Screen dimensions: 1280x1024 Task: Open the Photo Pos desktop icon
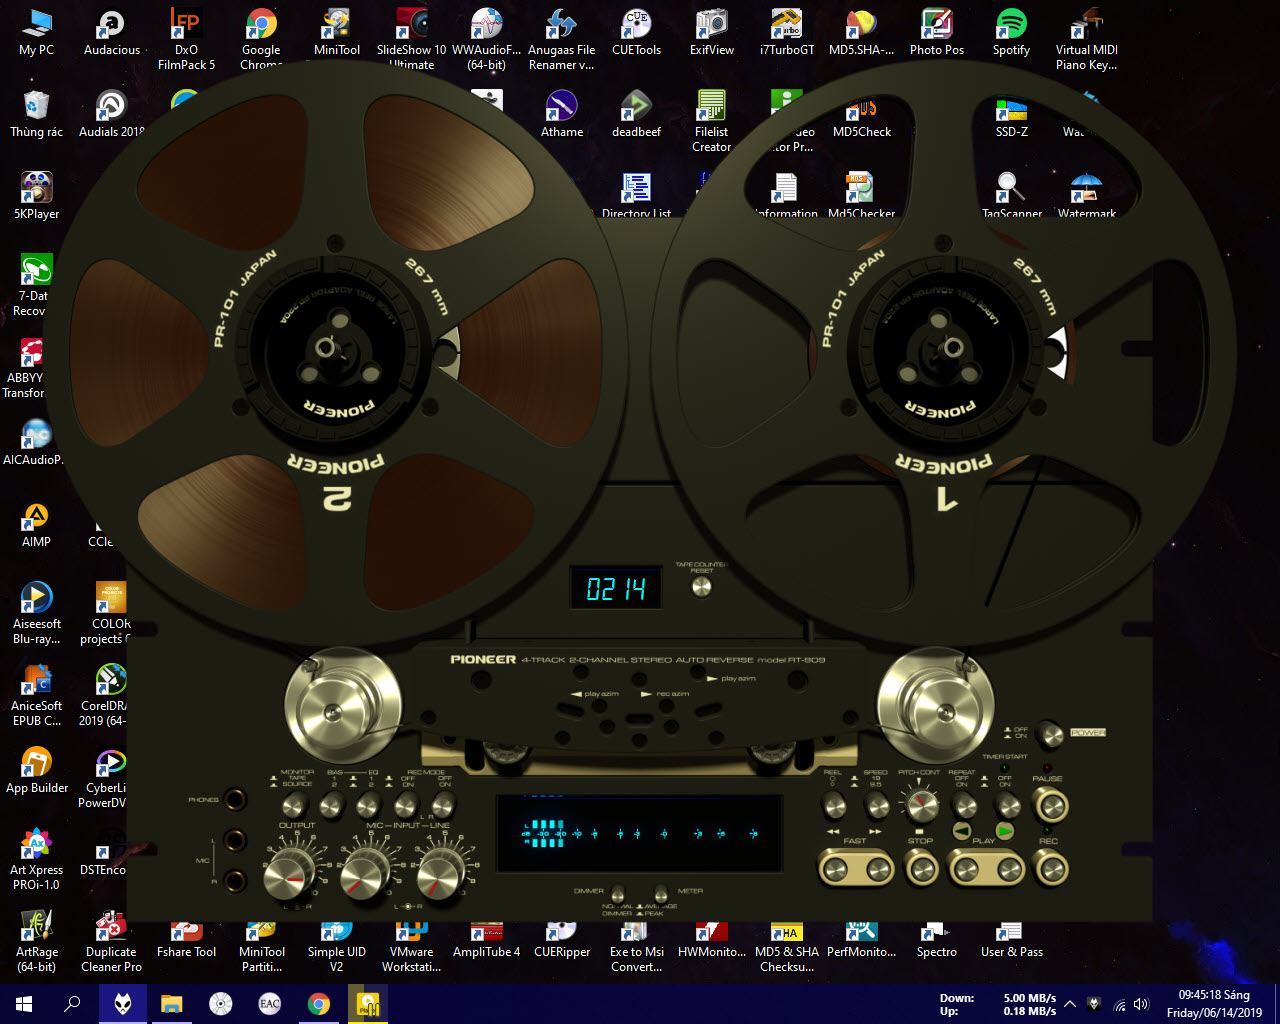(937, 33)
